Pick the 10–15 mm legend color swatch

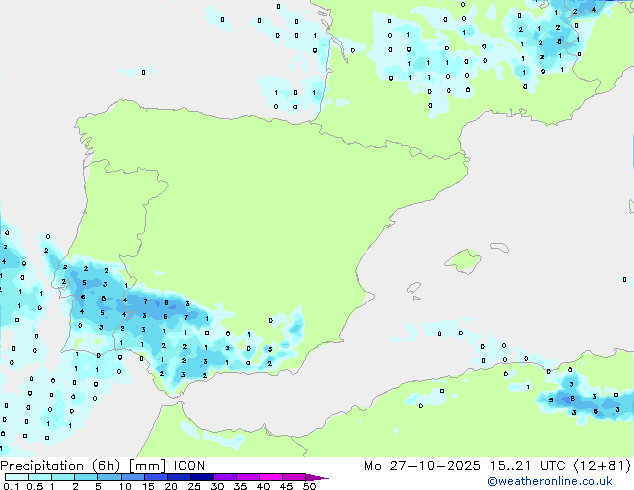[x=133, y=477]
